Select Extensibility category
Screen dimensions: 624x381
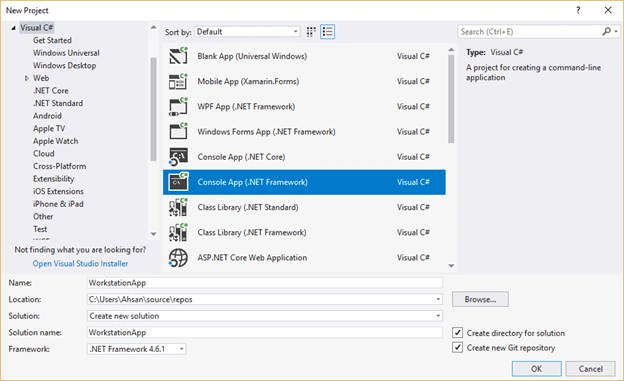pos(53,179)
